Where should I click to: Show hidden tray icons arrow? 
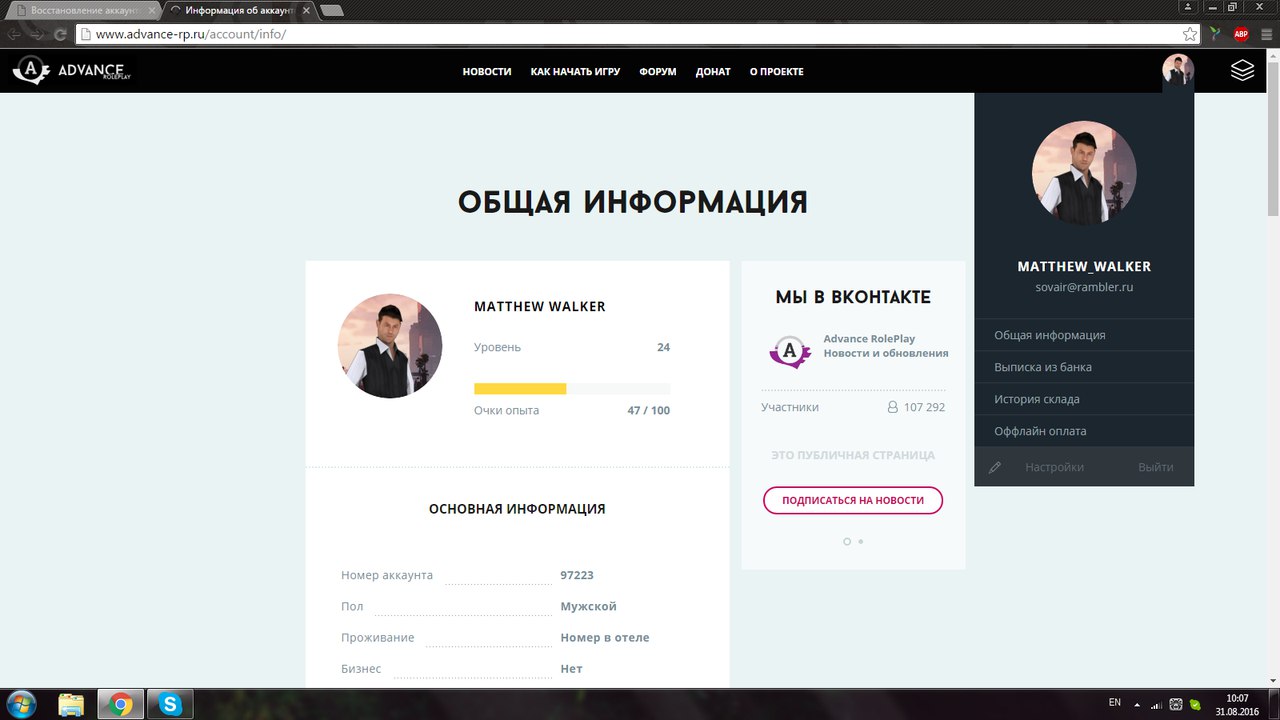point(1137,704)
